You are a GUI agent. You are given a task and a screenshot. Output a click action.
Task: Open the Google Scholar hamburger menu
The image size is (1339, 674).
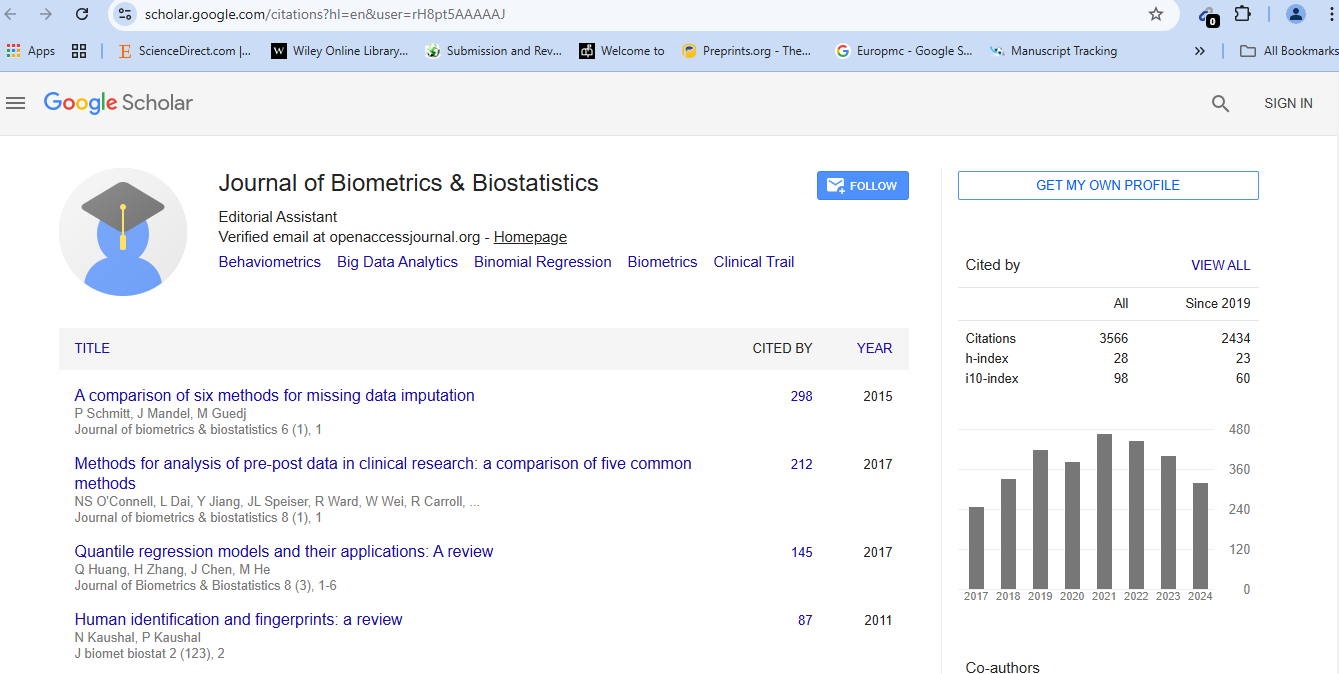[15, 103]
